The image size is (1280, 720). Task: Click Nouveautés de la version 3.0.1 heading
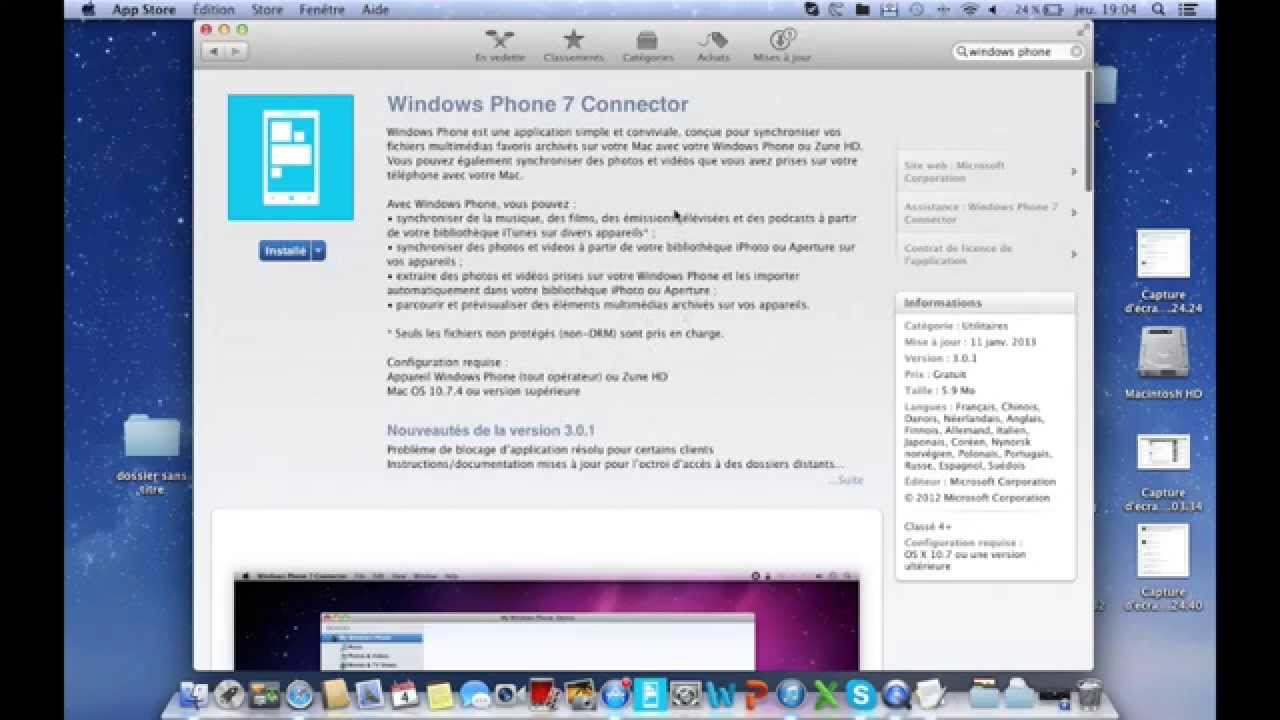(491, 430)
